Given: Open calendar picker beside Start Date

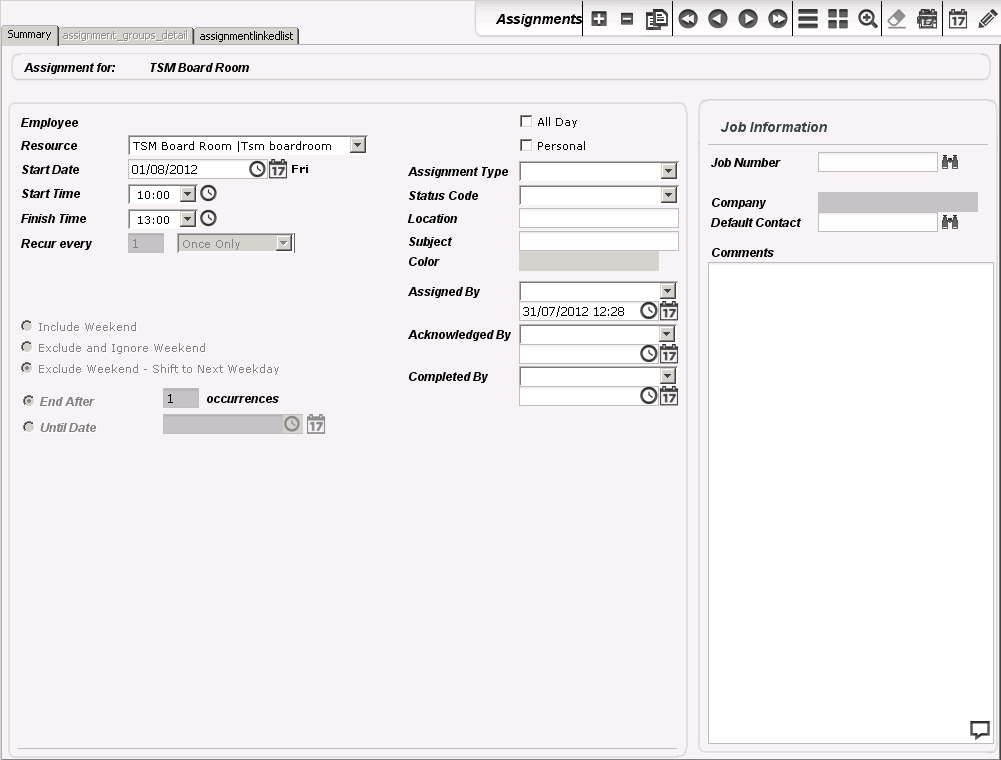Looking at the screenshot, I should 278,169.
